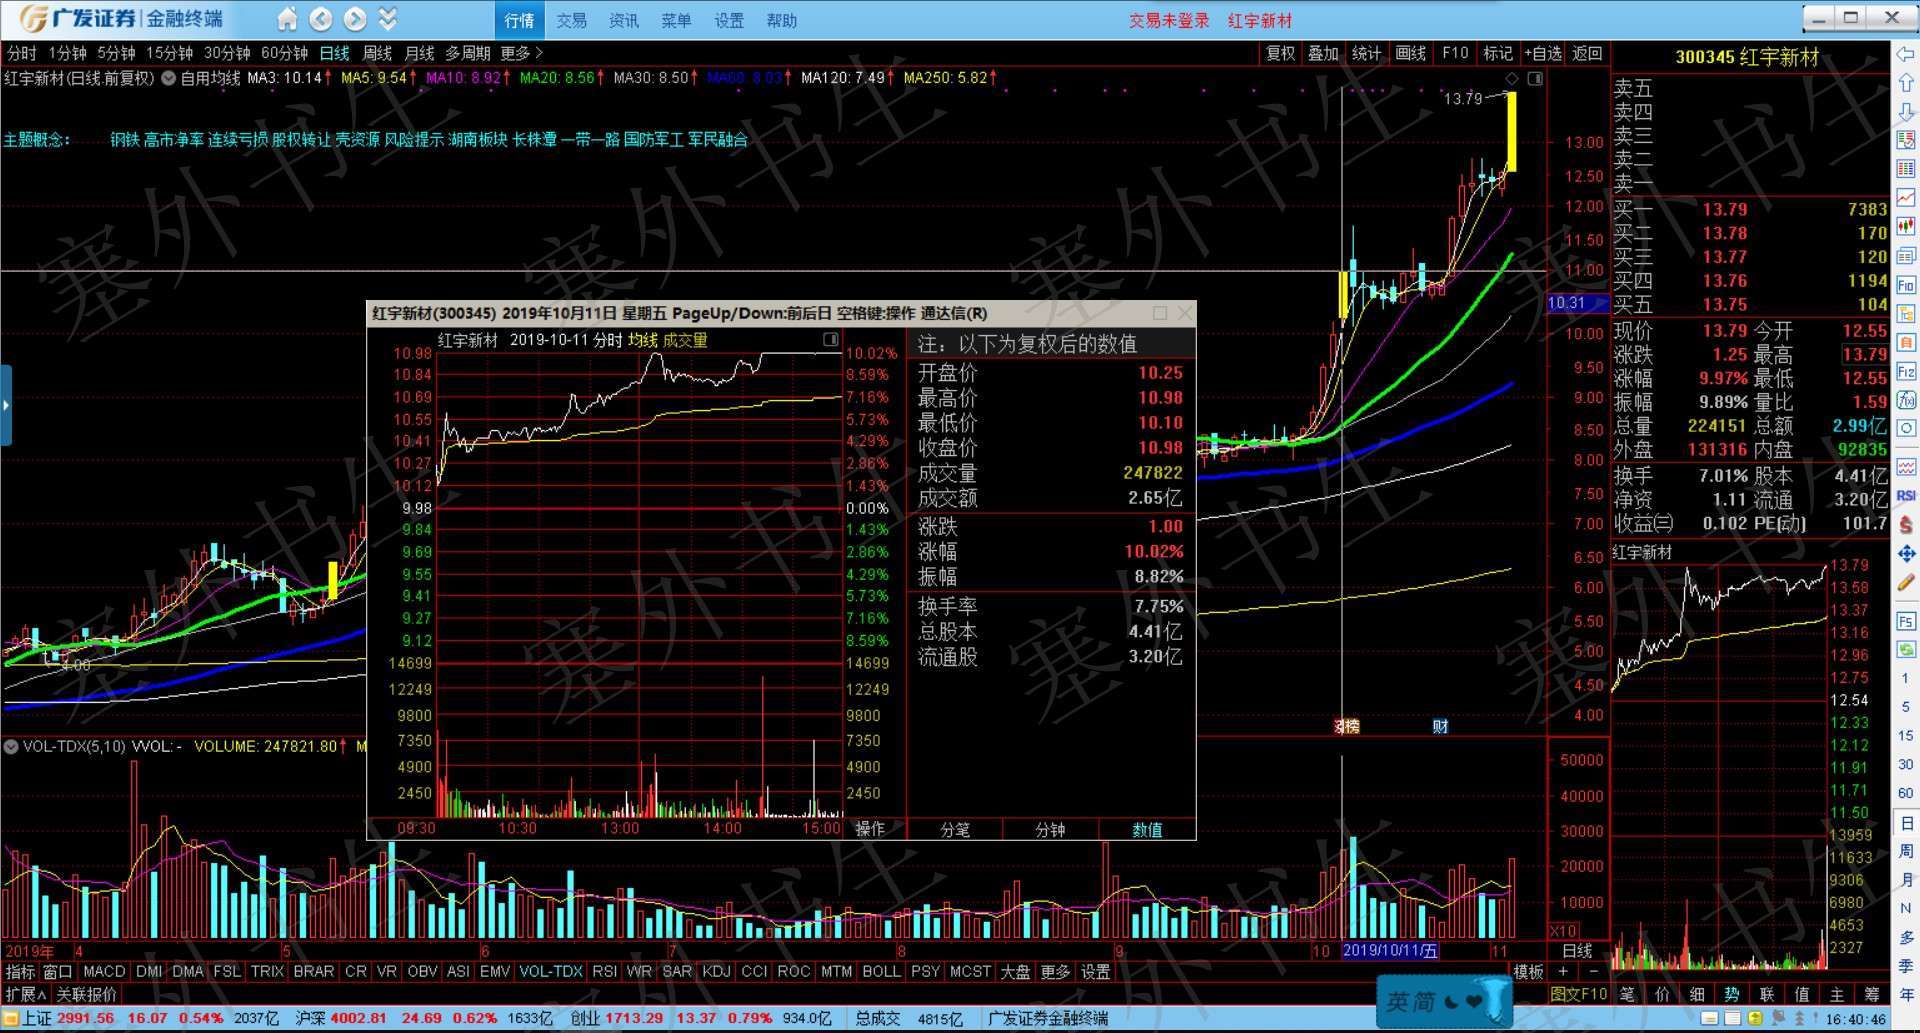This screenshot has width=1920, height=1033.
Task: Select 操作 in the popup bottom bar
Action: (x=869, y=829)
